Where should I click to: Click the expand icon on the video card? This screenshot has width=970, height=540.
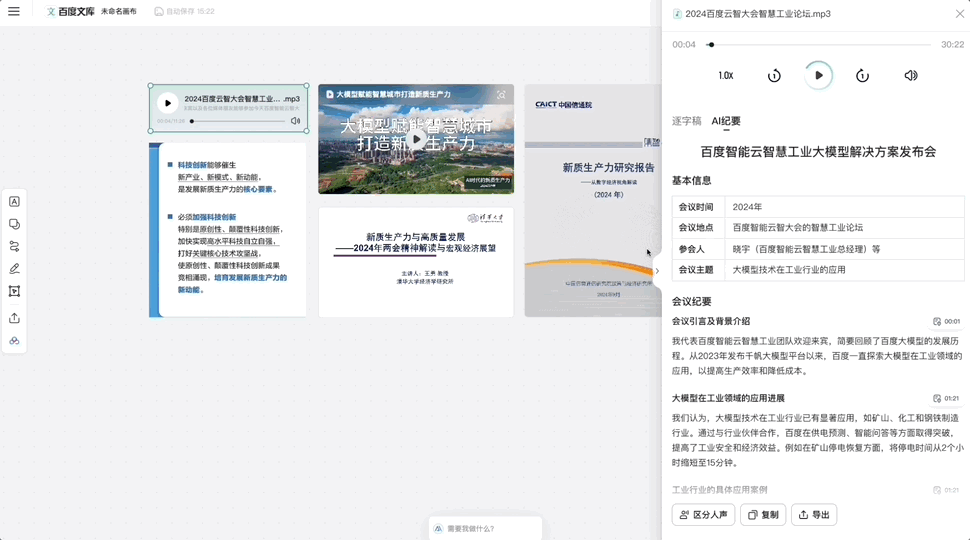(x=501, y=95)
